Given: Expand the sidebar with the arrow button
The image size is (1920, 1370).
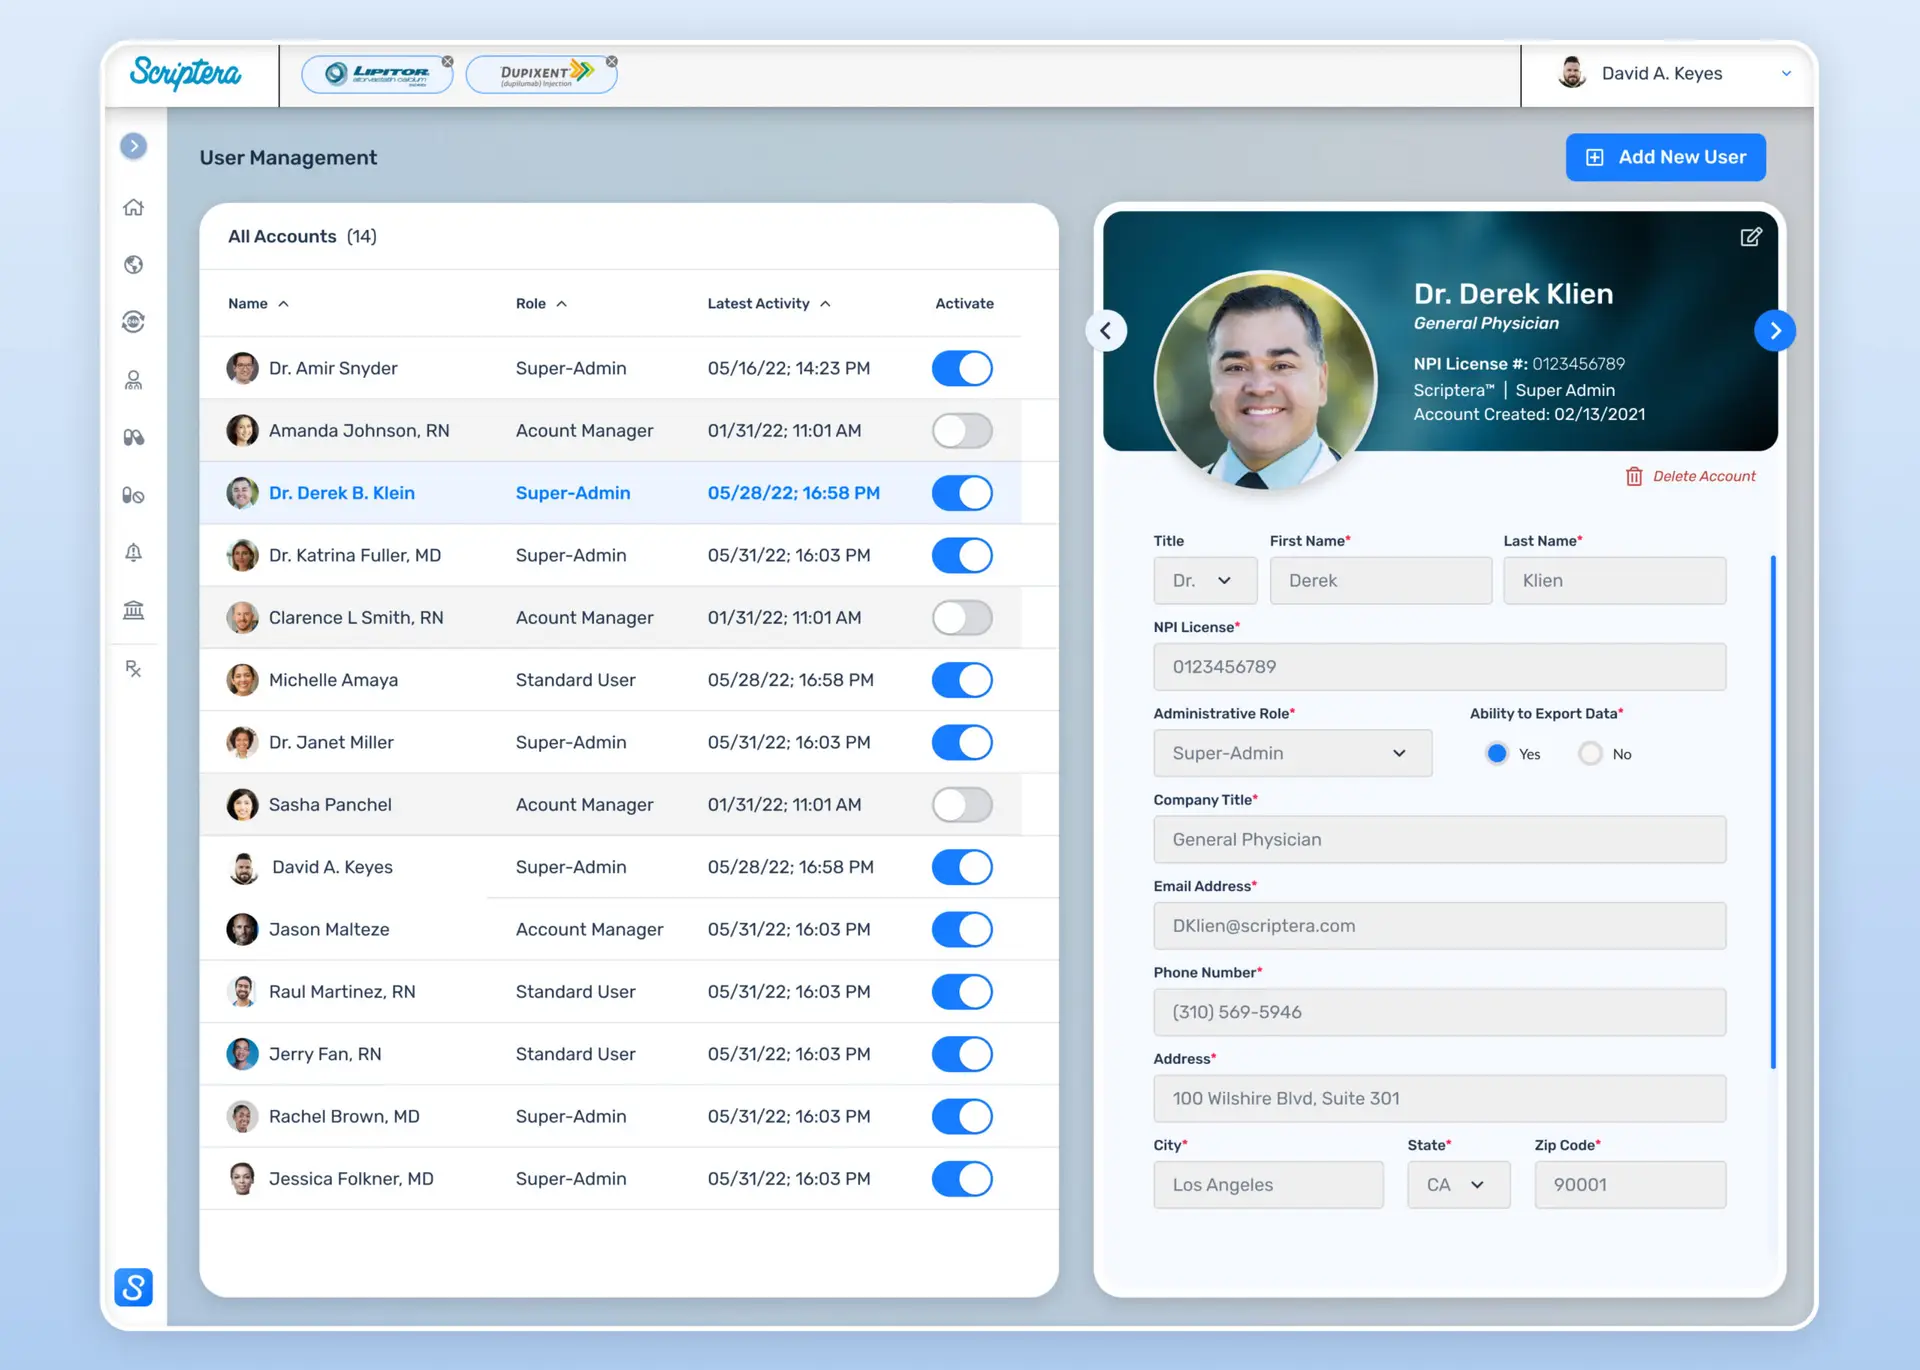Looking at the screenshot, I should (x=134, y=146).
